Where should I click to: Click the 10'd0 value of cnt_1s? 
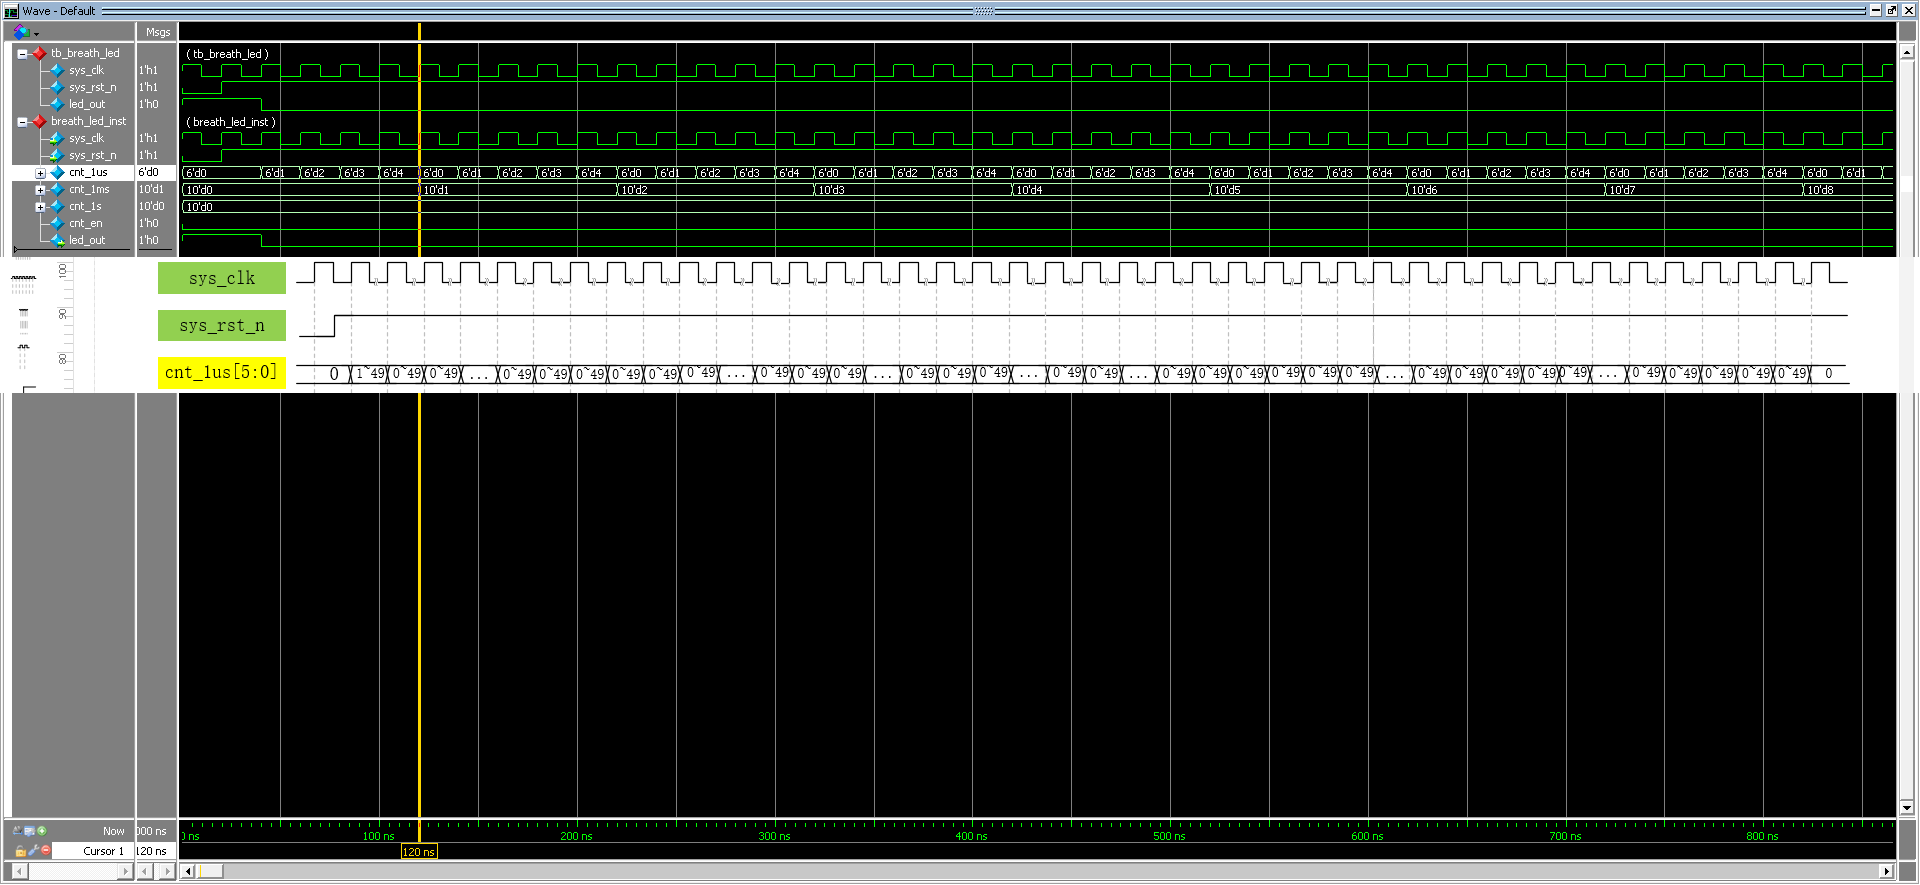point(151,206)
